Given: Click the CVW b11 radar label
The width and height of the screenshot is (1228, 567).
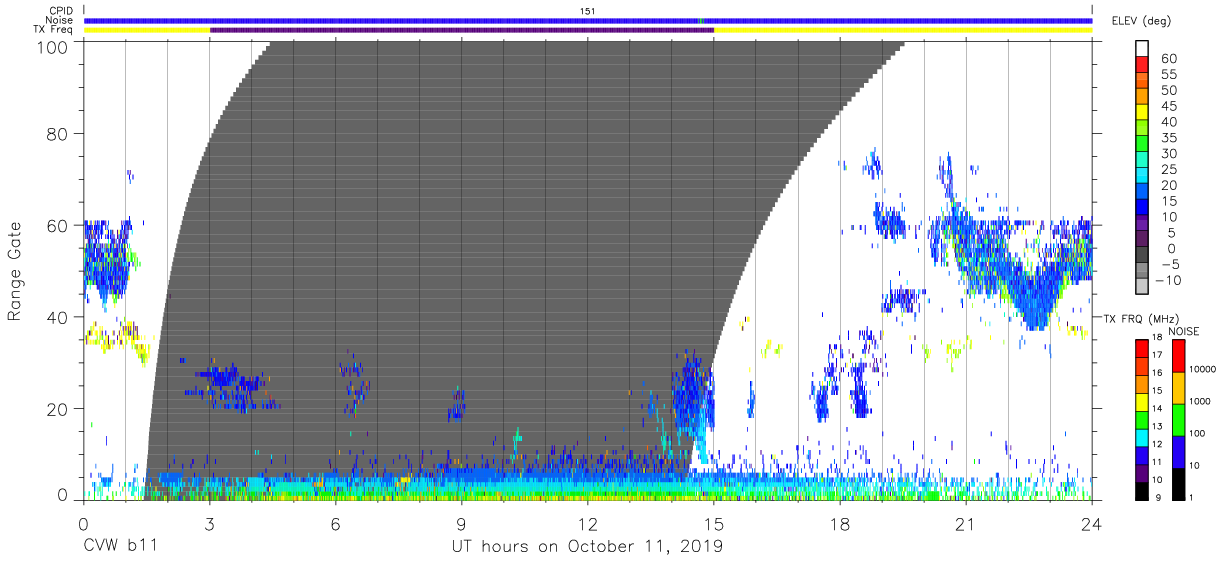Looking at the screenshot, I should tap(120, 547).
